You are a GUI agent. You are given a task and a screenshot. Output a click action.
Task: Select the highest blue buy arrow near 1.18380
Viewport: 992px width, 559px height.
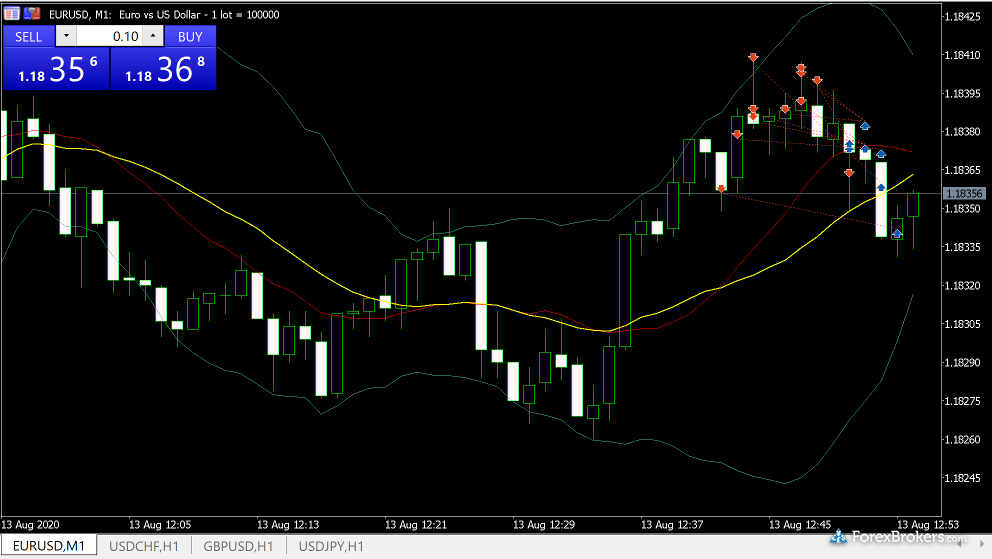[x=865, y=126]
